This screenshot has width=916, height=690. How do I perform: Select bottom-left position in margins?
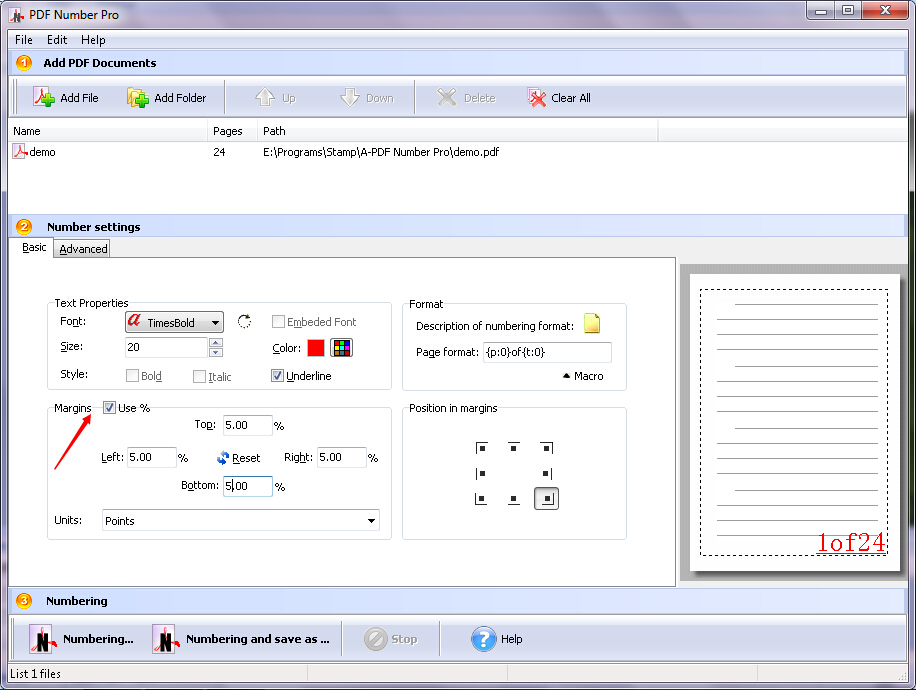click(x=481, y=498)
